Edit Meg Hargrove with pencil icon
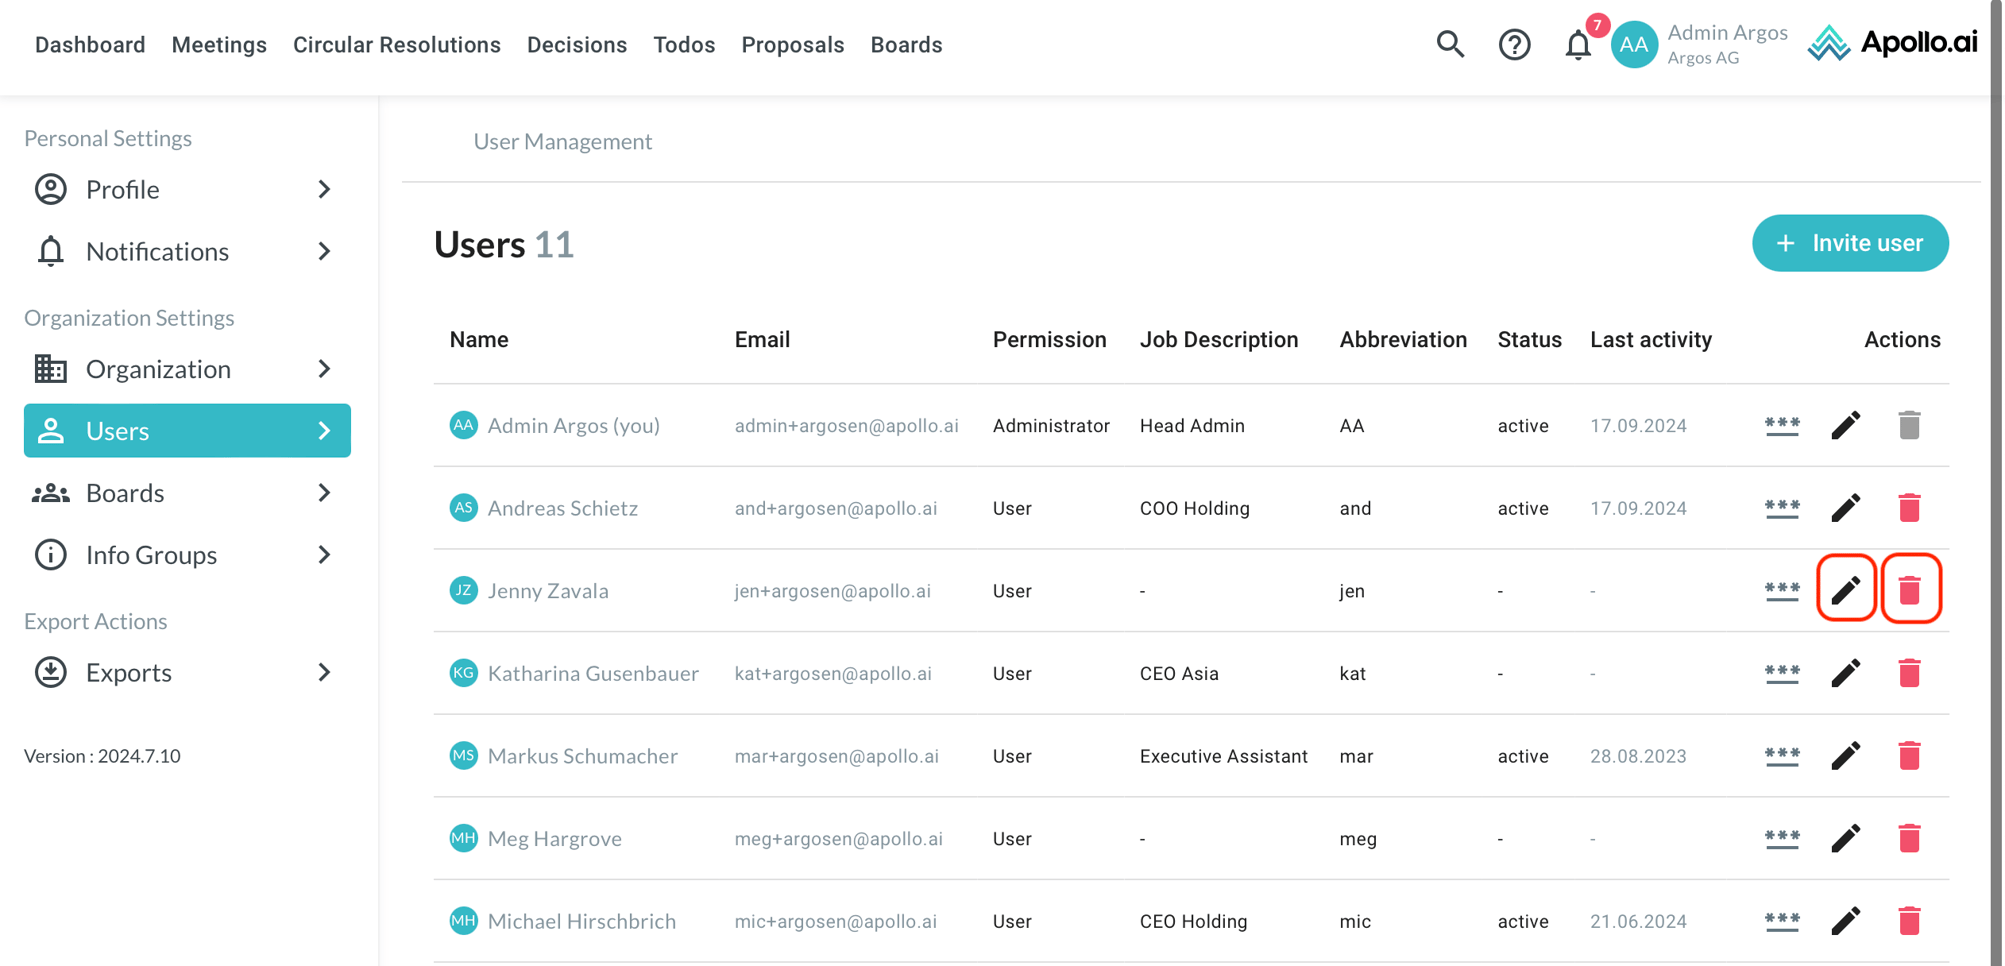Image resolution: width=2005 pixels, height=966 pixels. [x=1845, y=838]
